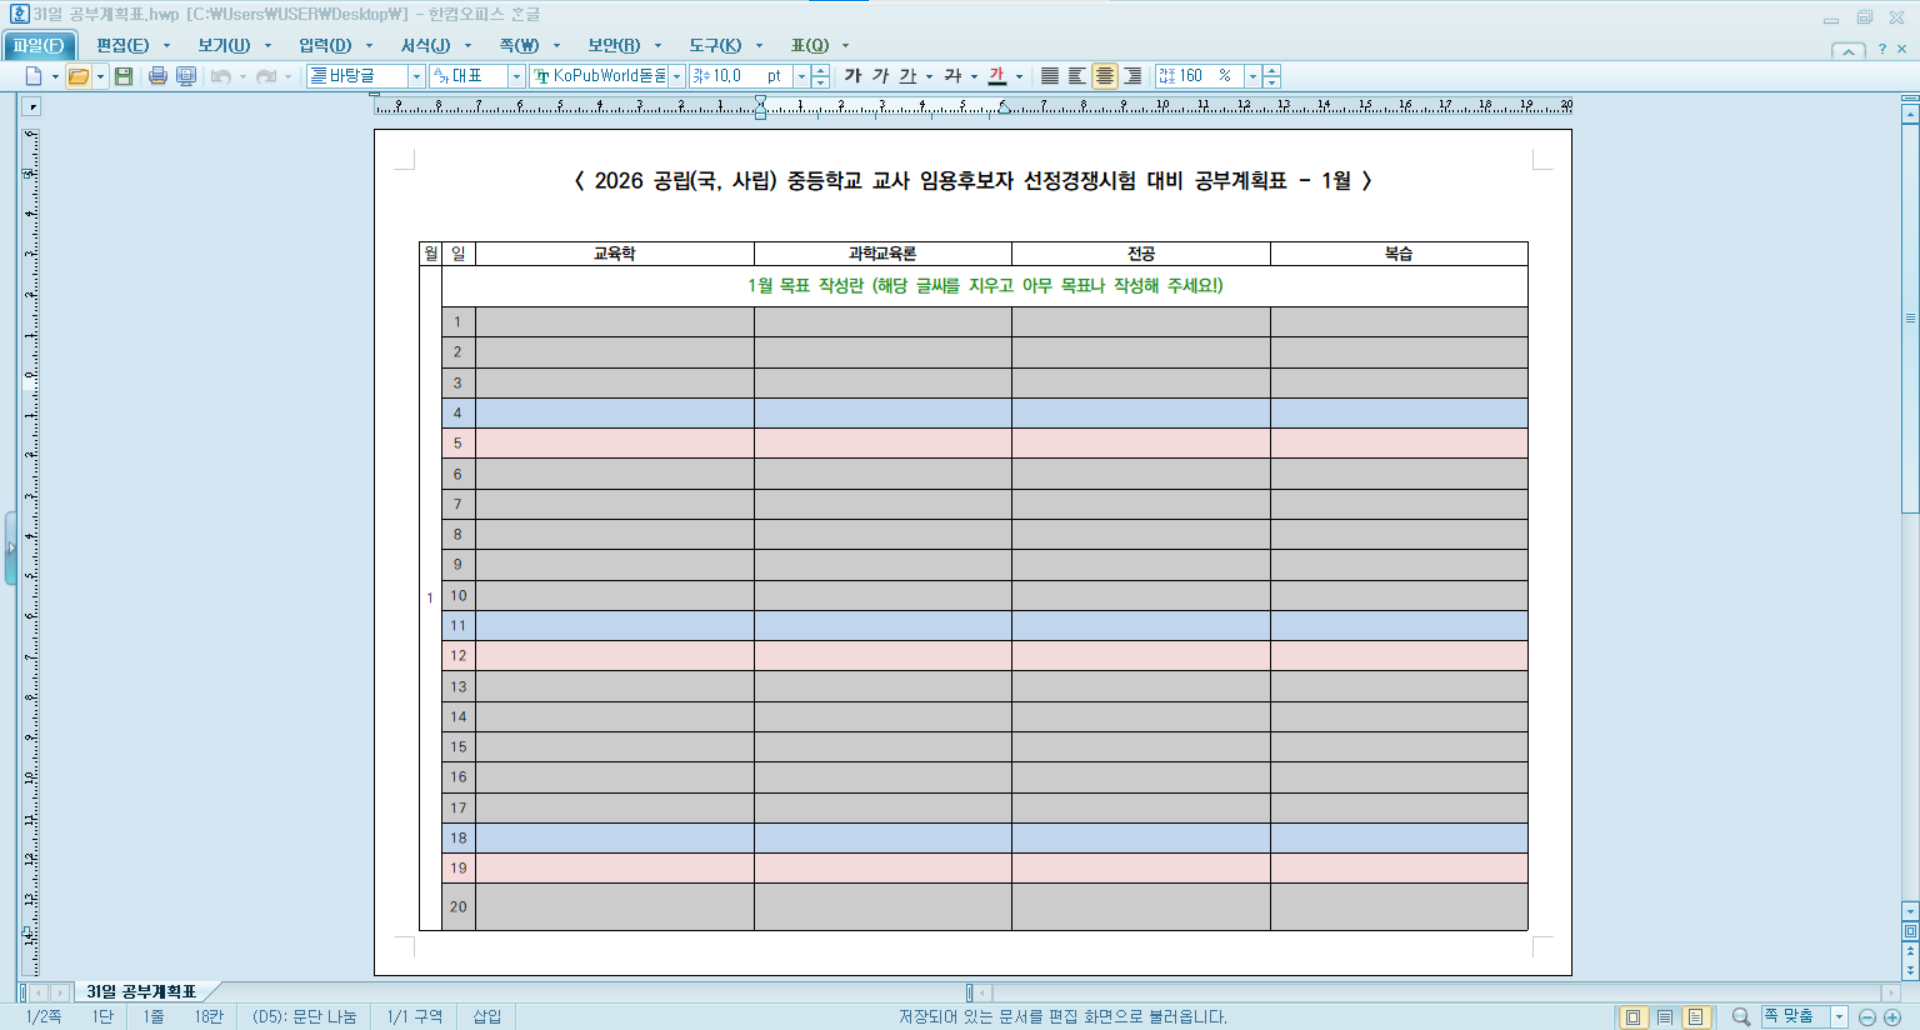Switch to the first view mode button

(x=1633, y=1017)
